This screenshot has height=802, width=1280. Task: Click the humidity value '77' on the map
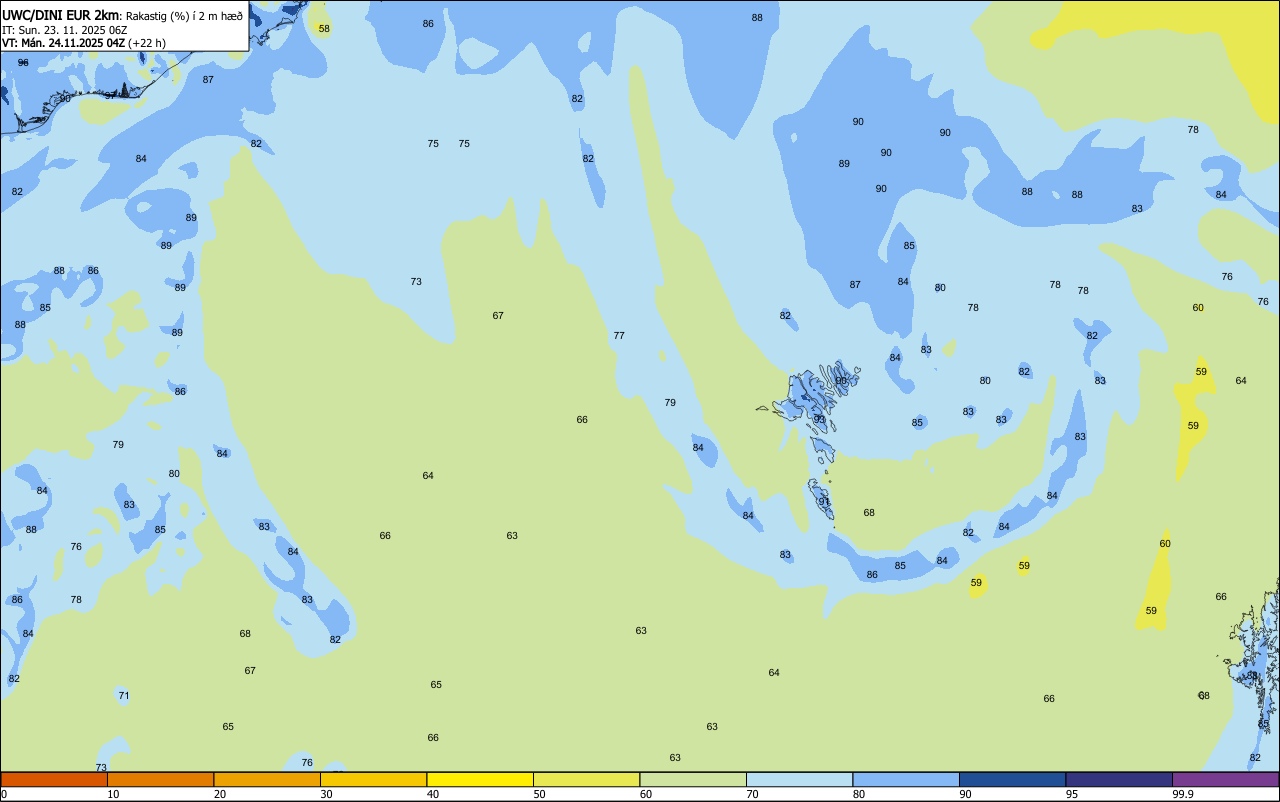click(x=619, y=336)
